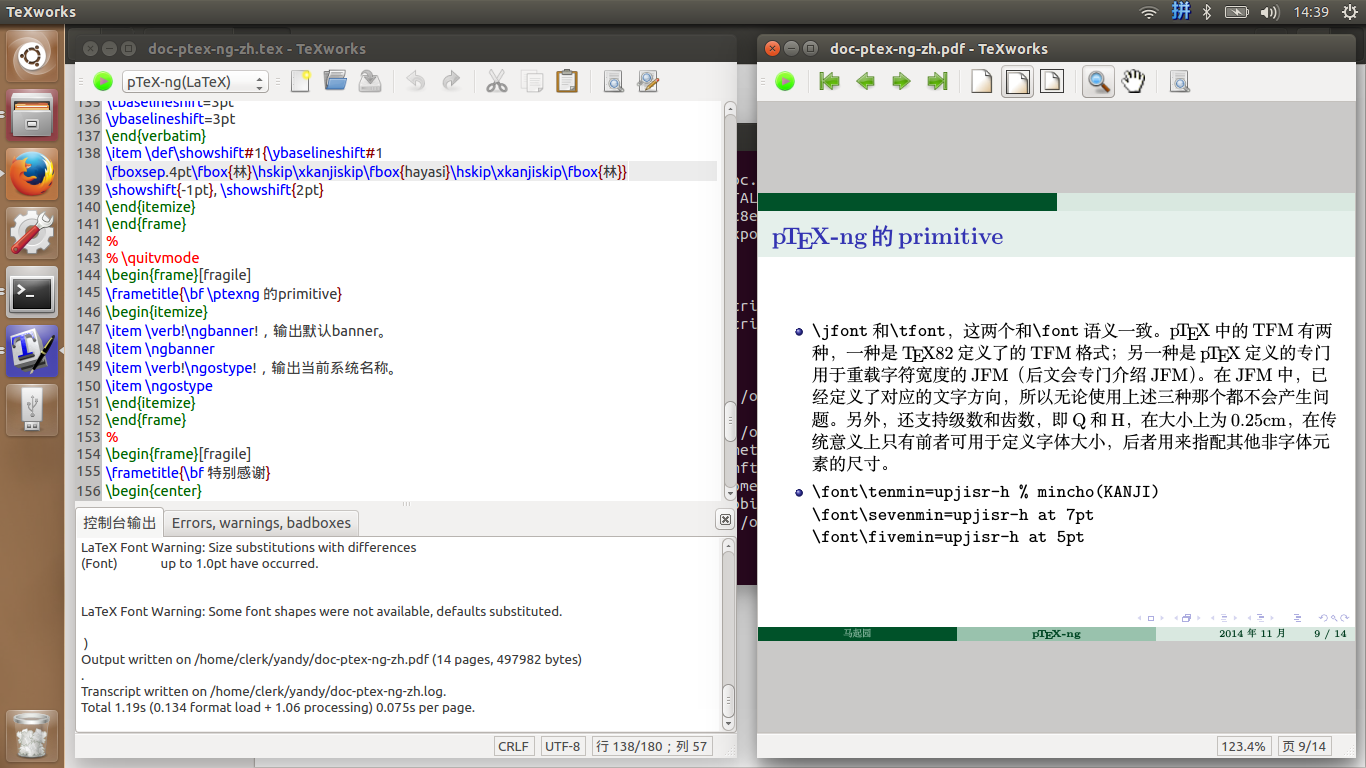This screenshot has width=1366, height=768.
Task: Switch to 控制台输出 tab
Action: 120,522
